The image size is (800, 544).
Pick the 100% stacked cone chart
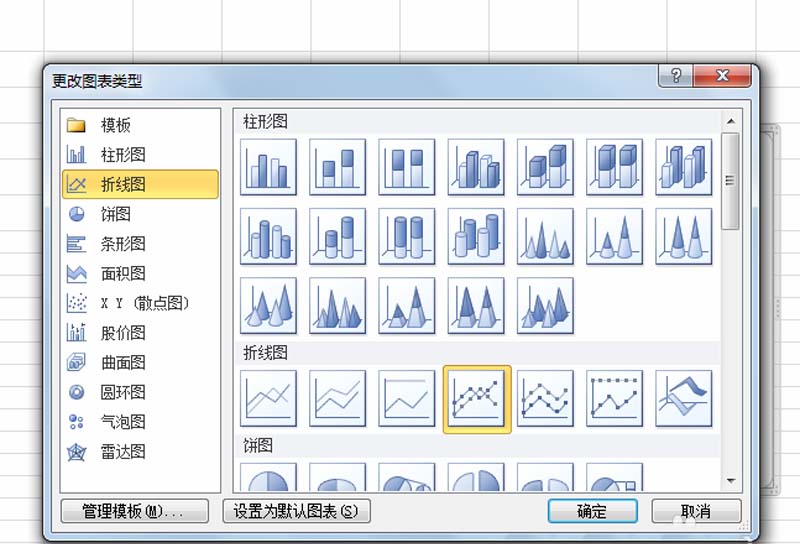point(684,236)
